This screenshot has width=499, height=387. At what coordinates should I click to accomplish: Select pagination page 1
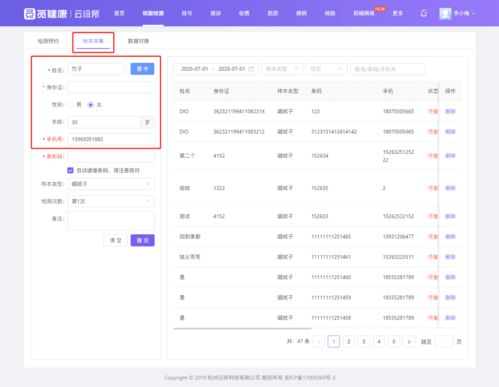click(x=334, y=341)
